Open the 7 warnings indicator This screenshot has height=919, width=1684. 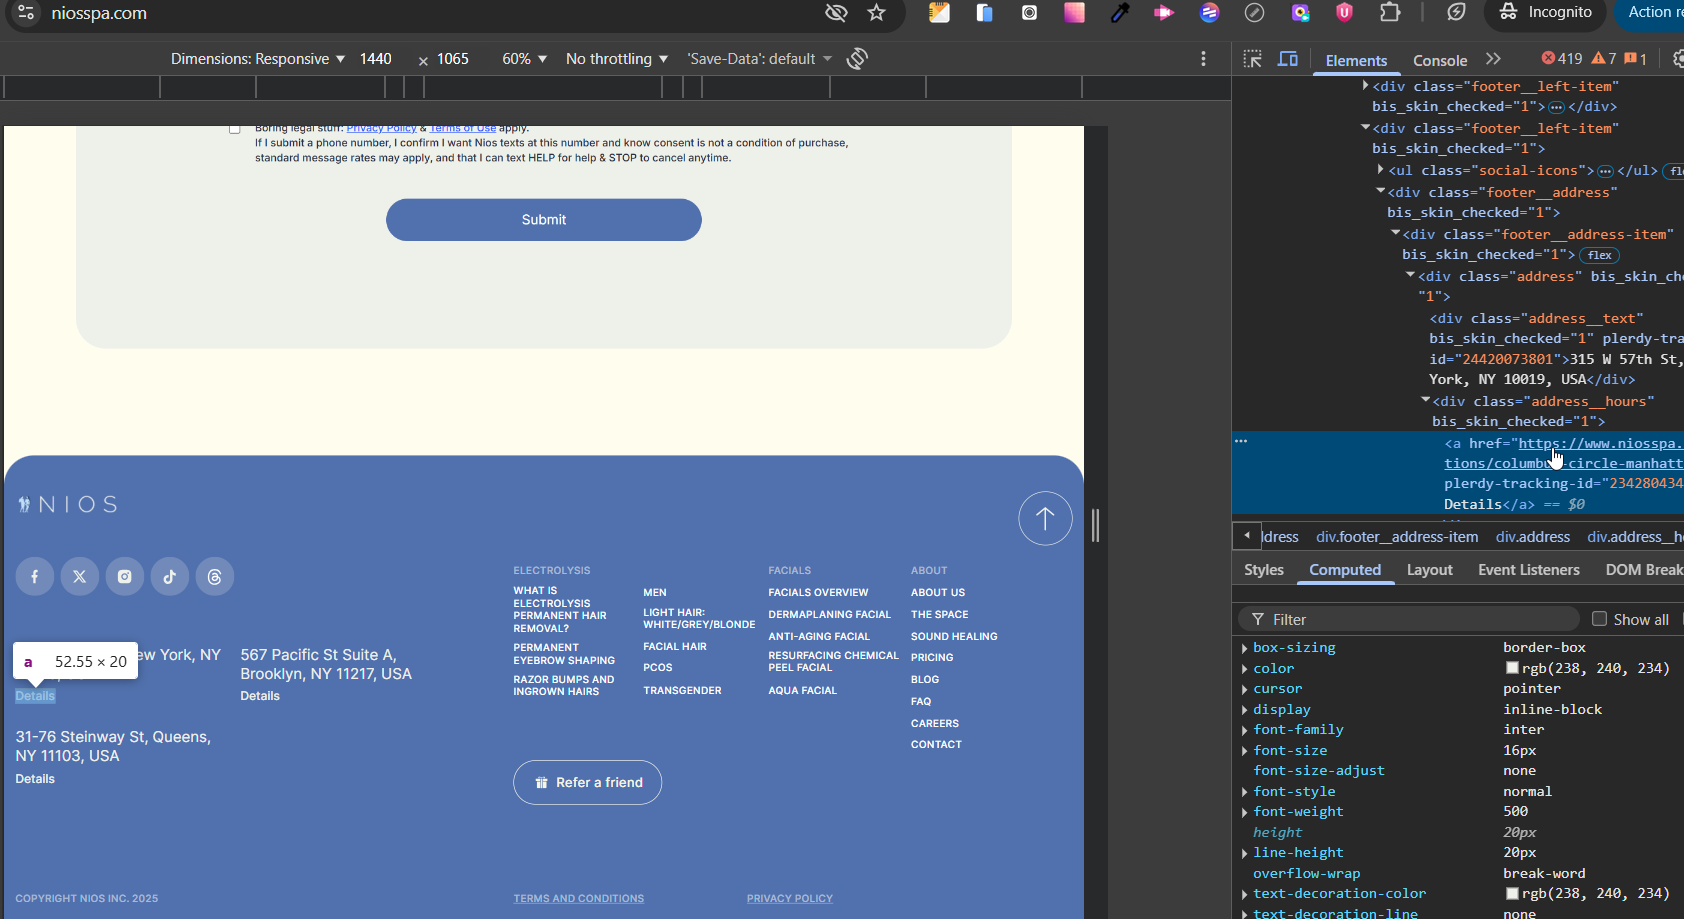[x=1604, y=59]
